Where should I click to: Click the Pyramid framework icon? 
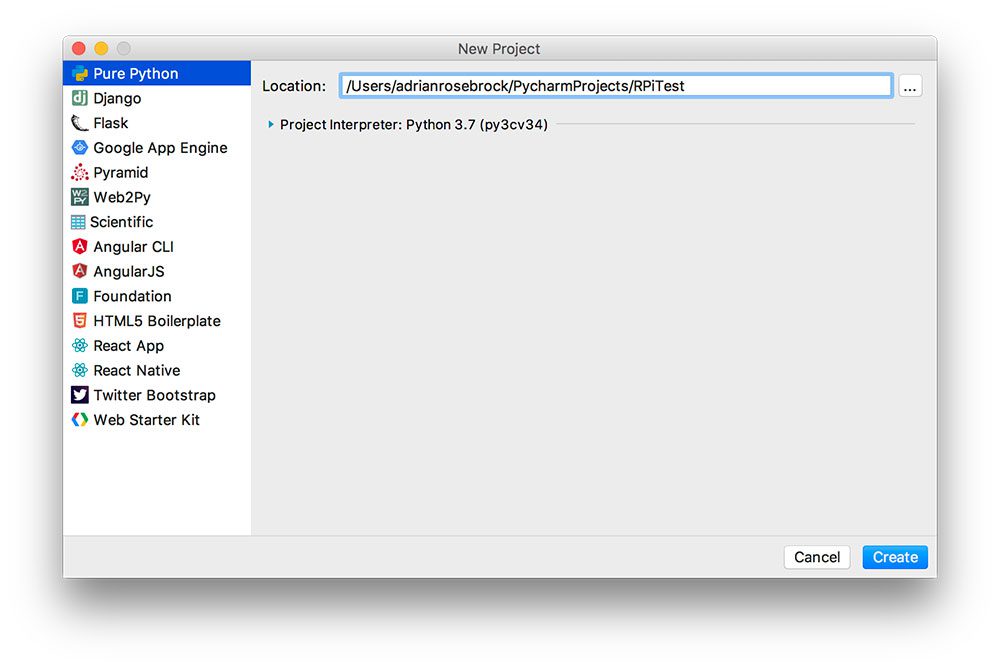pyautogui.click(x=80, y=172)
